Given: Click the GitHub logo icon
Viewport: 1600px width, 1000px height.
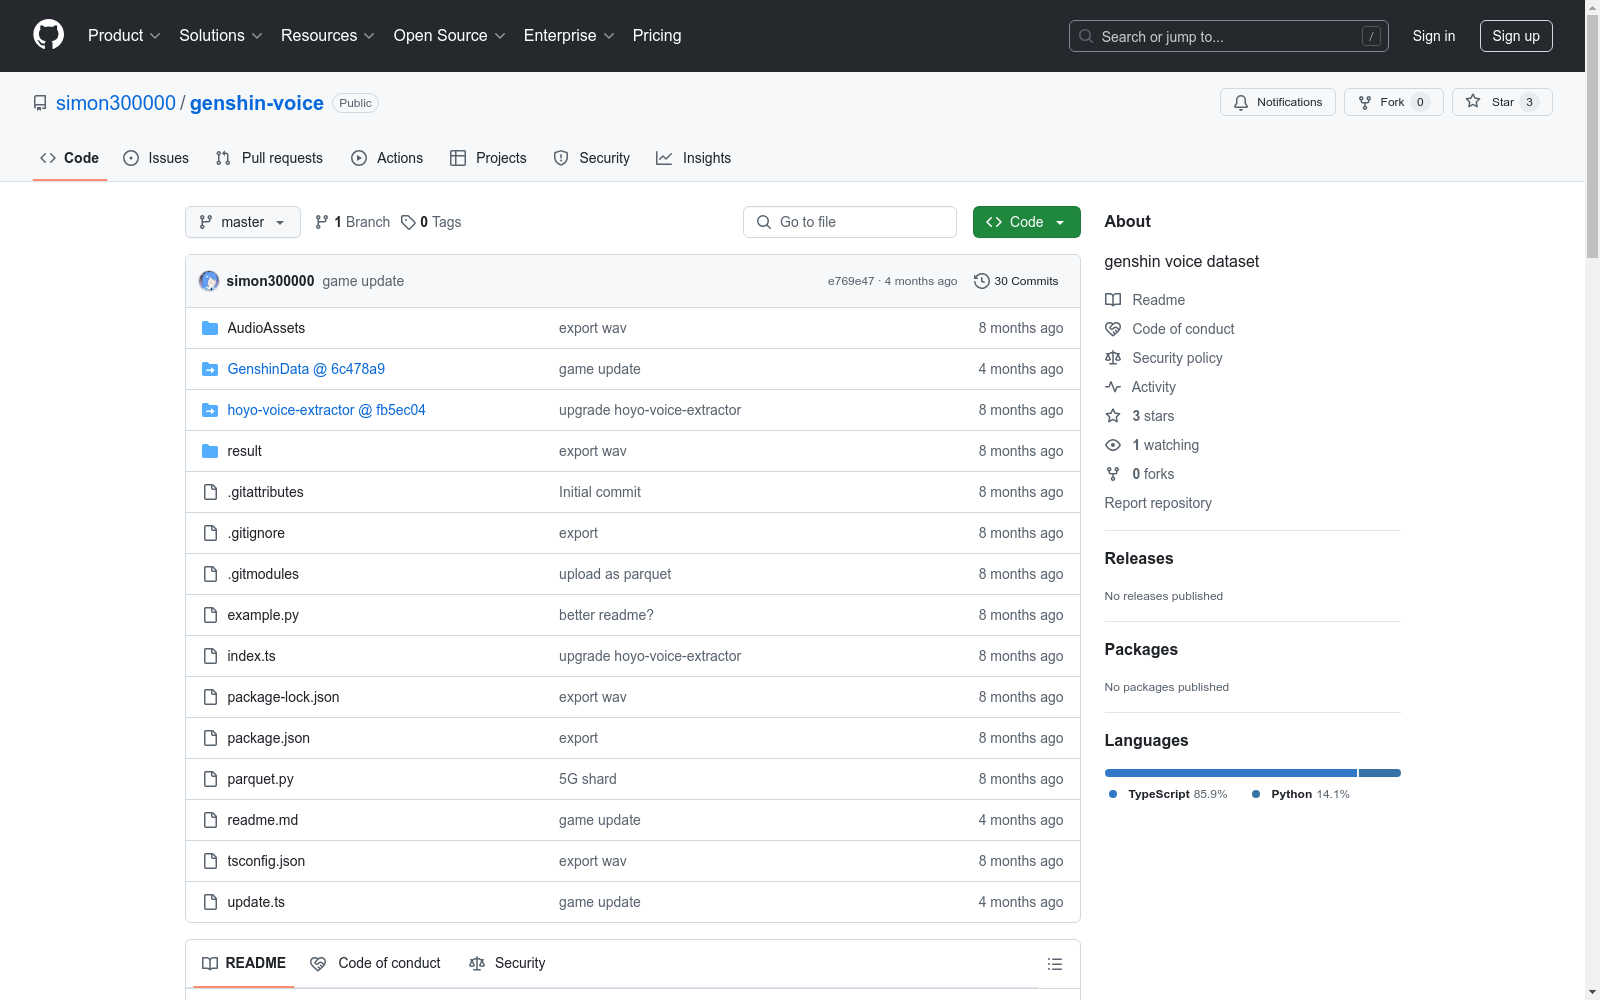Looking at the screenshot, I should point(48,35).
